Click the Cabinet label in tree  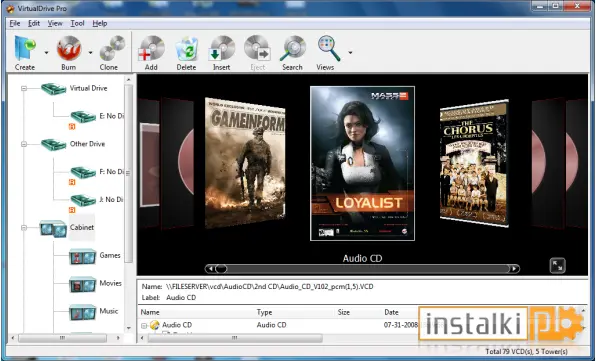[82, 227]
